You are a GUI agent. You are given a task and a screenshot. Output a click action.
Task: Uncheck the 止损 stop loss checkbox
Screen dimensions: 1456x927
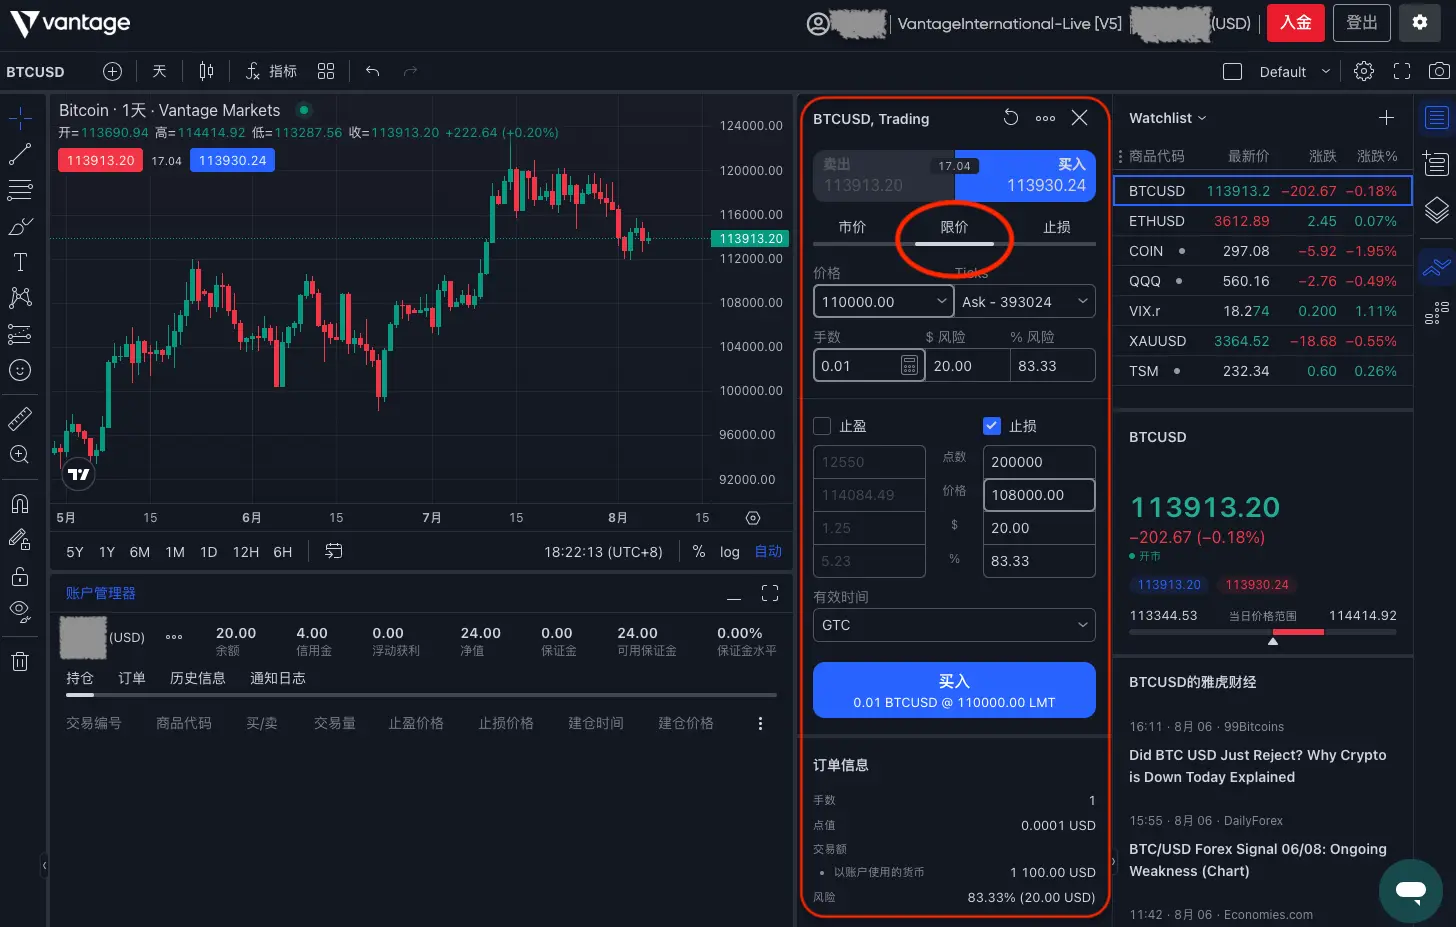coord(992,426)
